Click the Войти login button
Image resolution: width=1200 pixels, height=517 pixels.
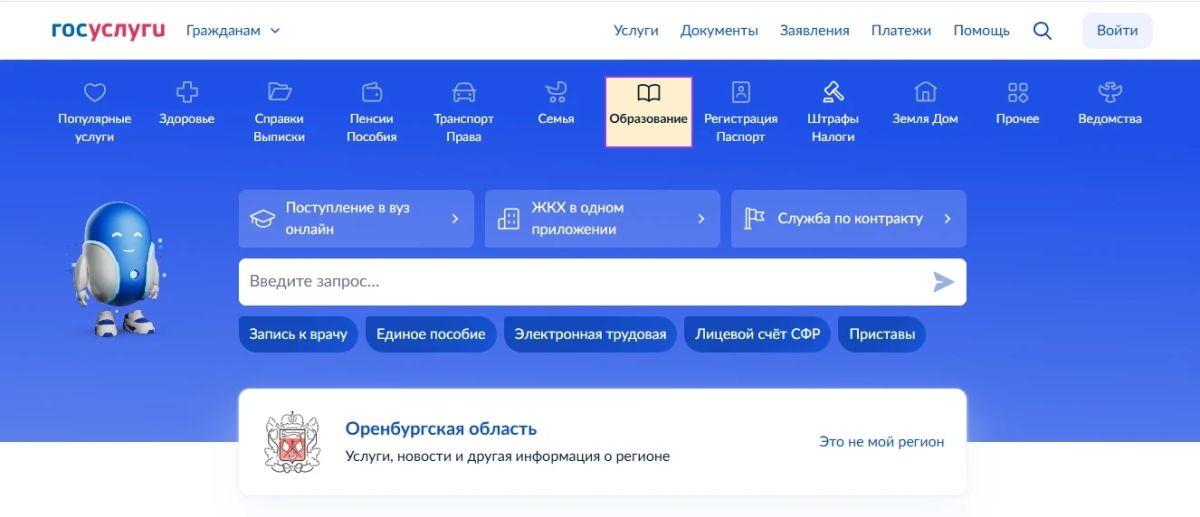[1117, 30]
